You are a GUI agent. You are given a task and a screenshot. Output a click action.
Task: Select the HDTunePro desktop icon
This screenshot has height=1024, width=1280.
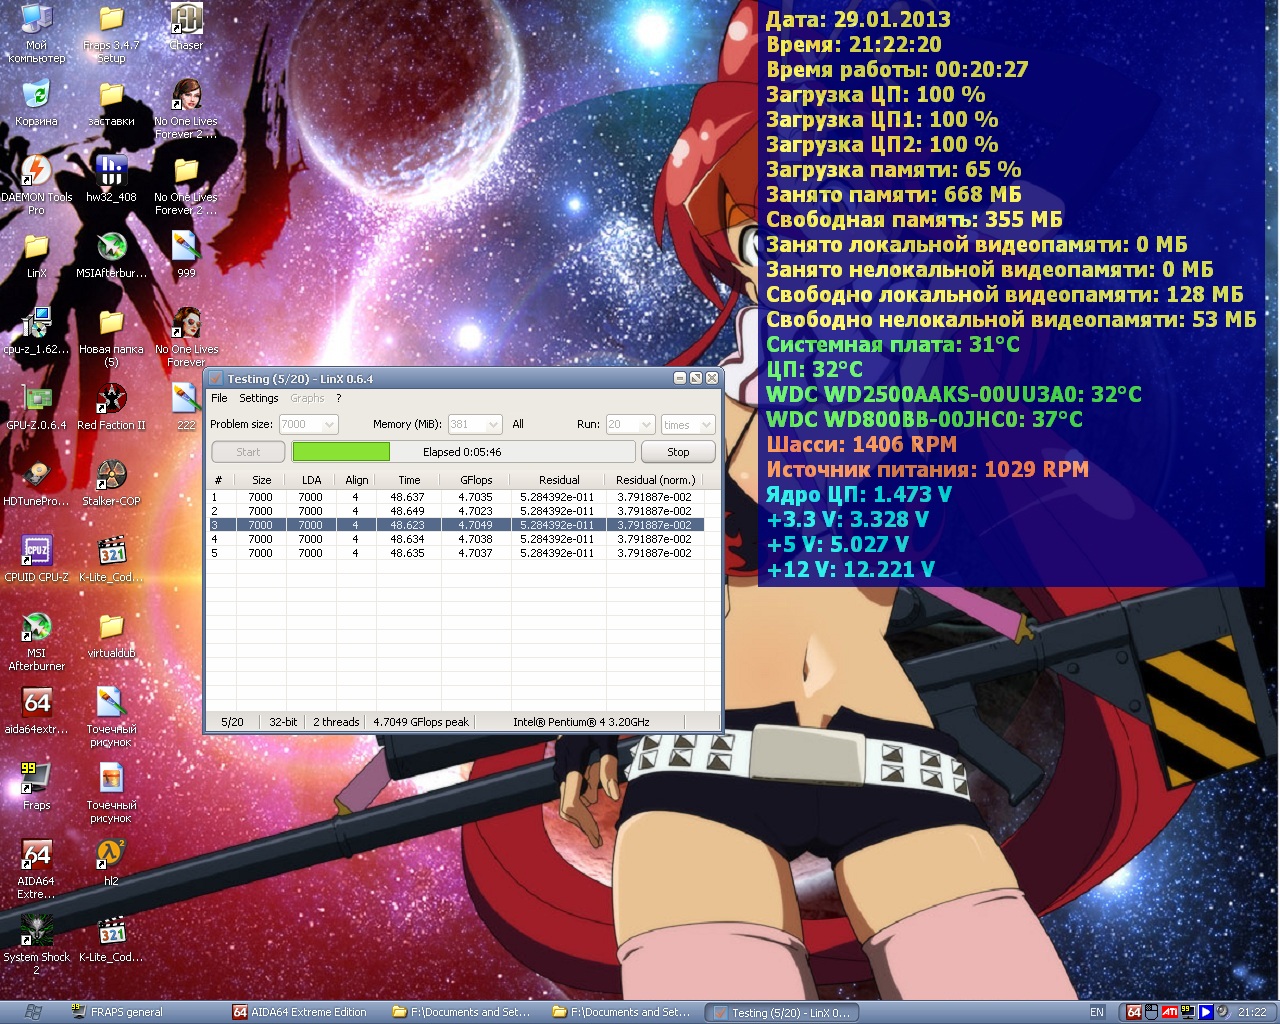(x=36, y=483)
